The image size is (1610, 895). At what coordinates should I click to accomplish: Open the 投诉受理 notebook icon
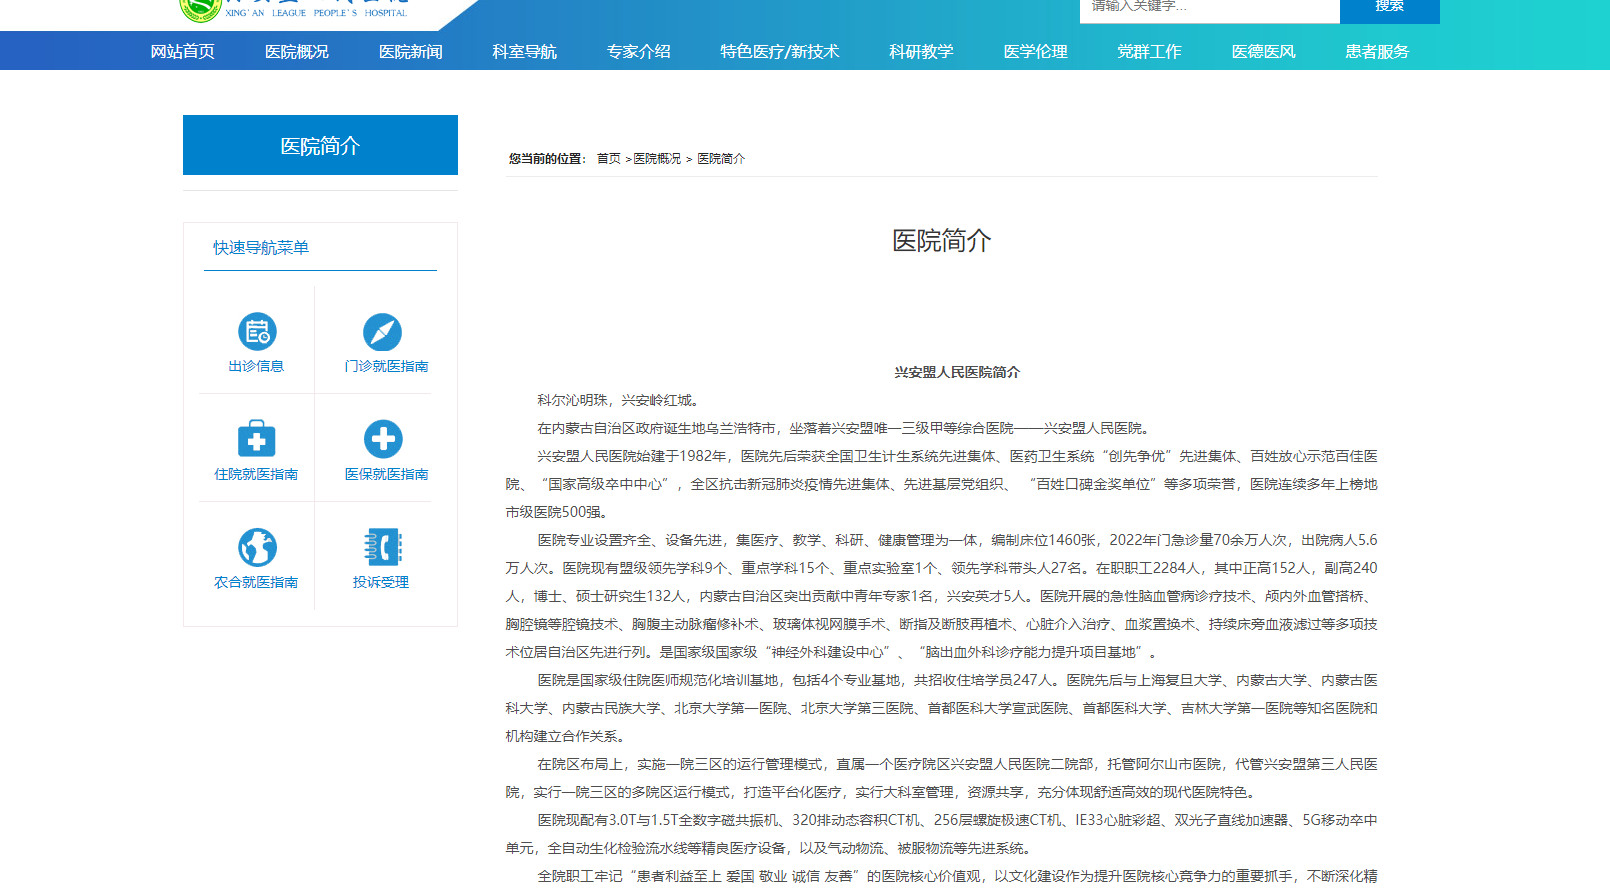tap(382, 547)
